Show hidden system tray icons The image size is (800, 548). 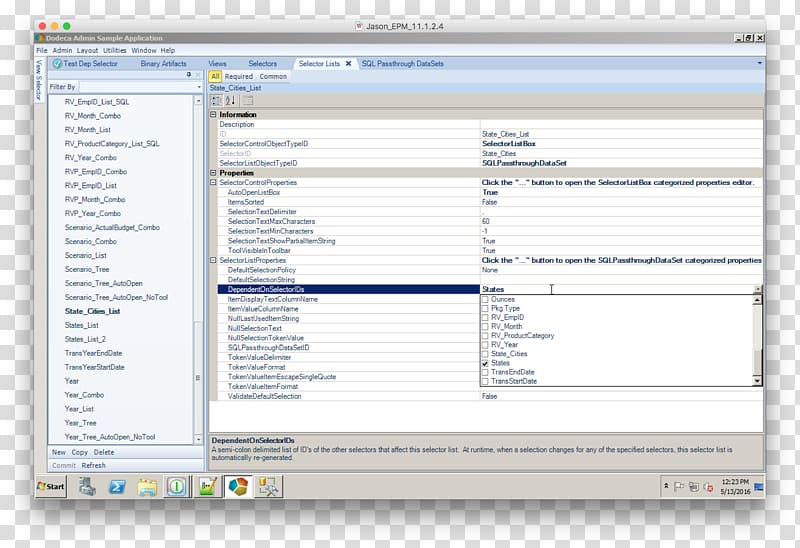(666, 486)
